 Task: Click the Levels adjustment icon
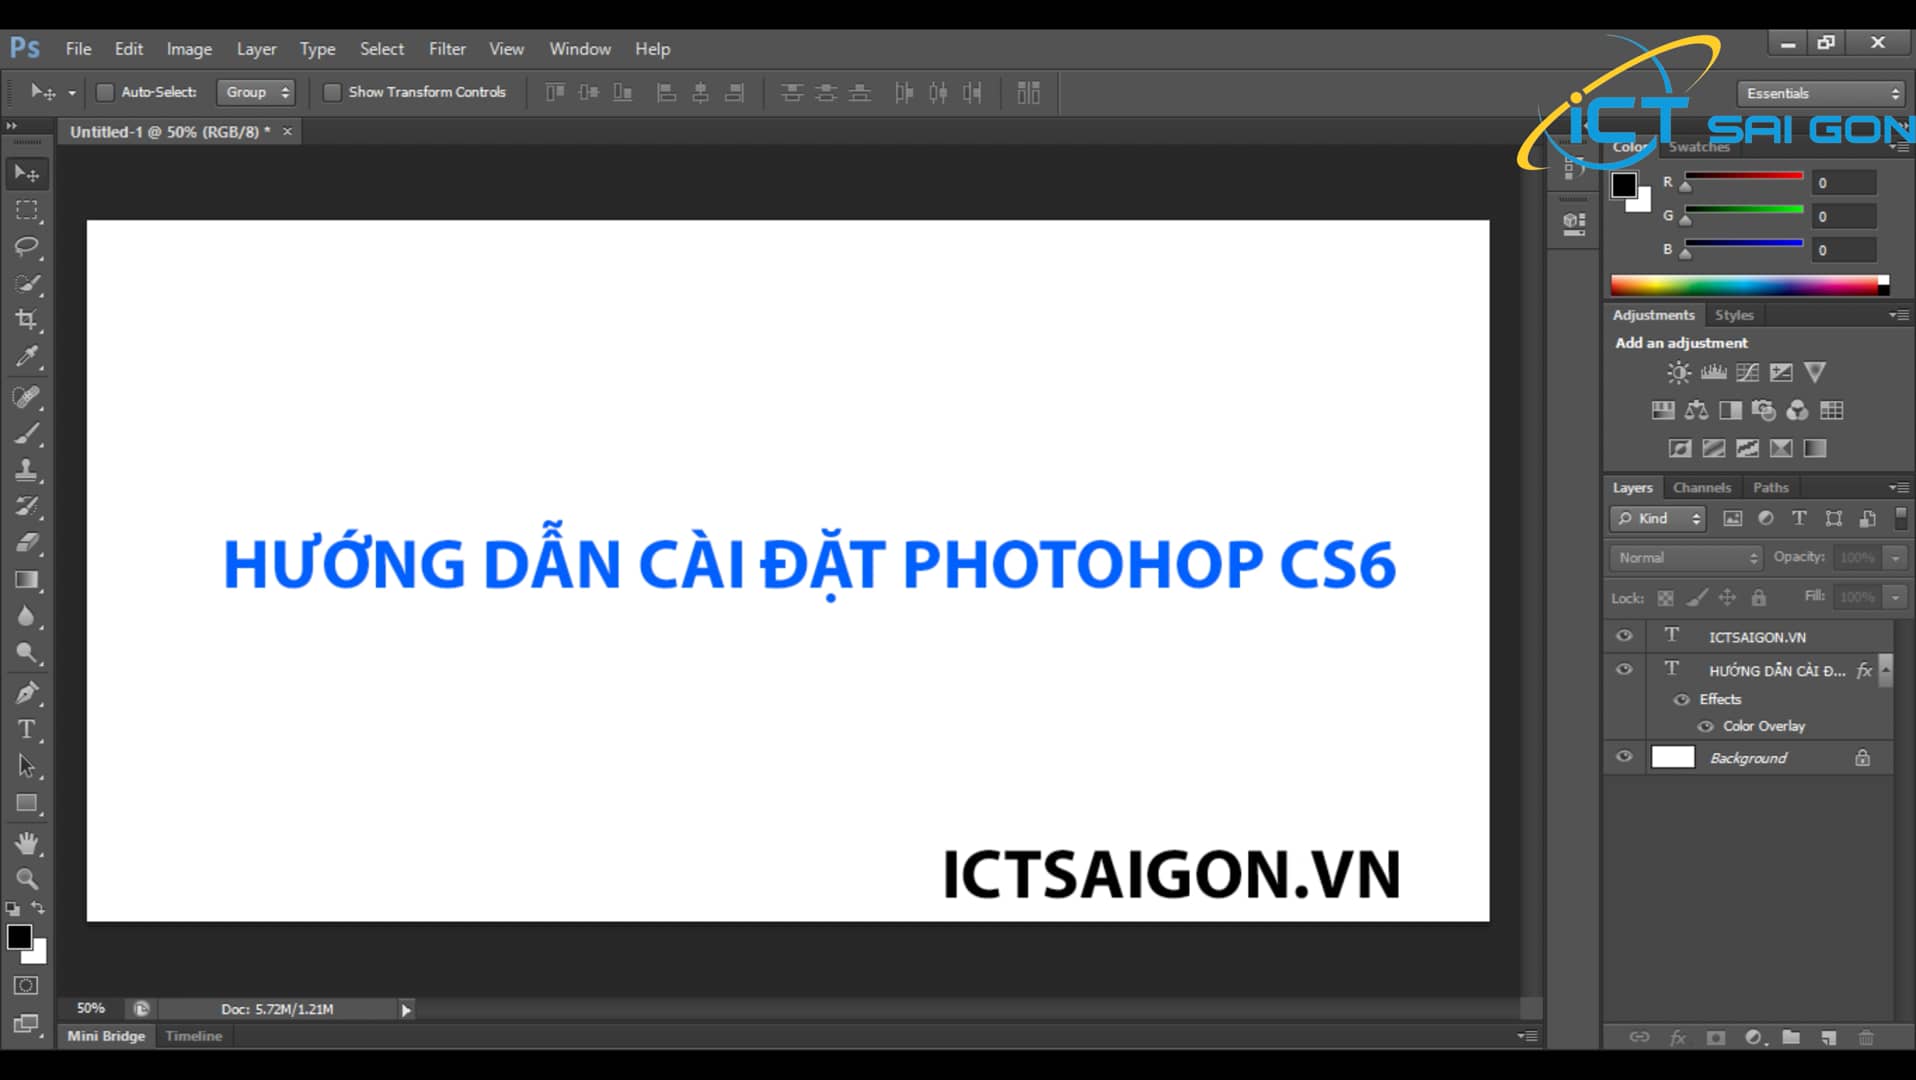click(x=1713, y=373)
